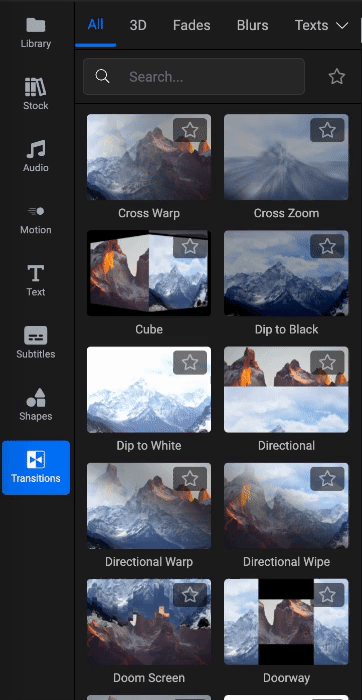
Task: Open the Shapes panel
Action: coord(36,405)
